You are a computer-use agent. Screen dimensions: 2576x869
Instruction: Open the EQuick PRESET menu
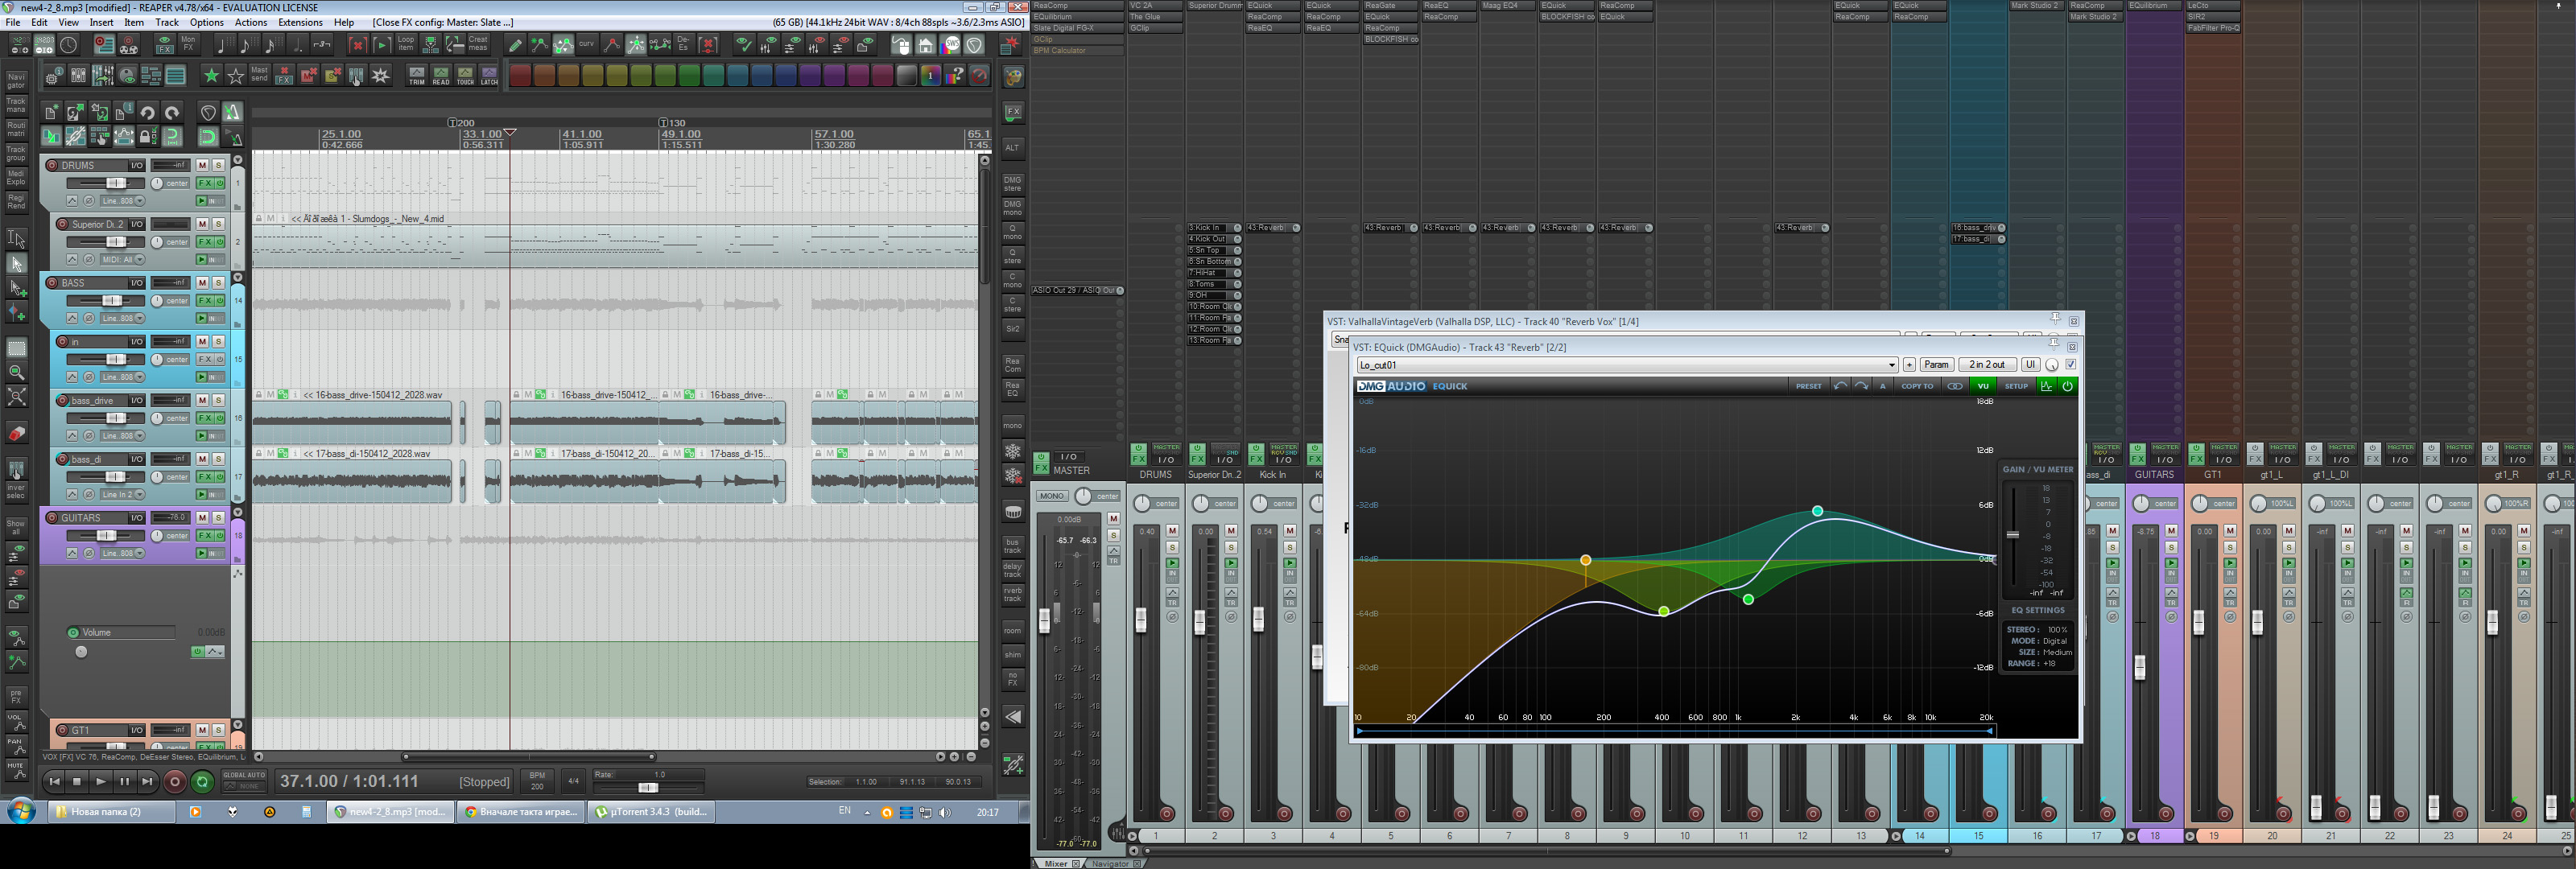[x=1808, y=386]
